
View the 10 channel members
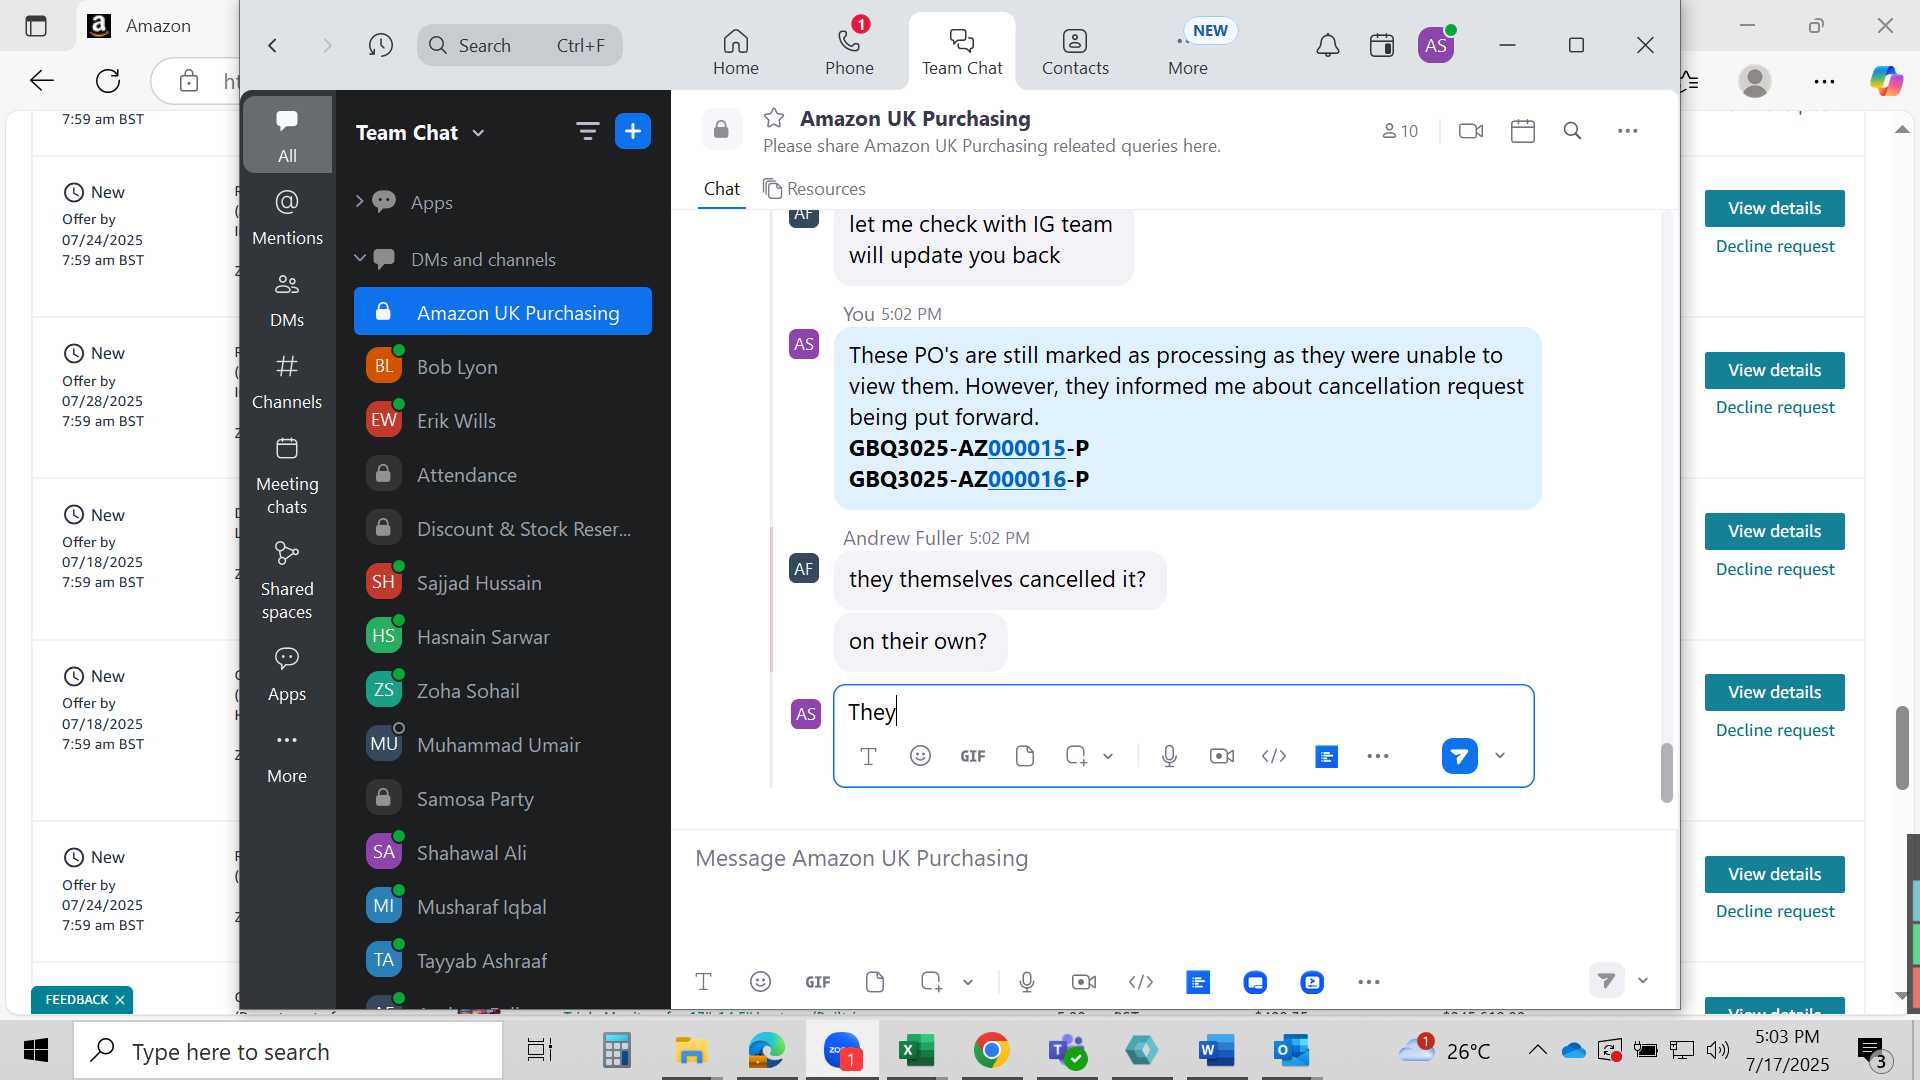click(1400, 131)
